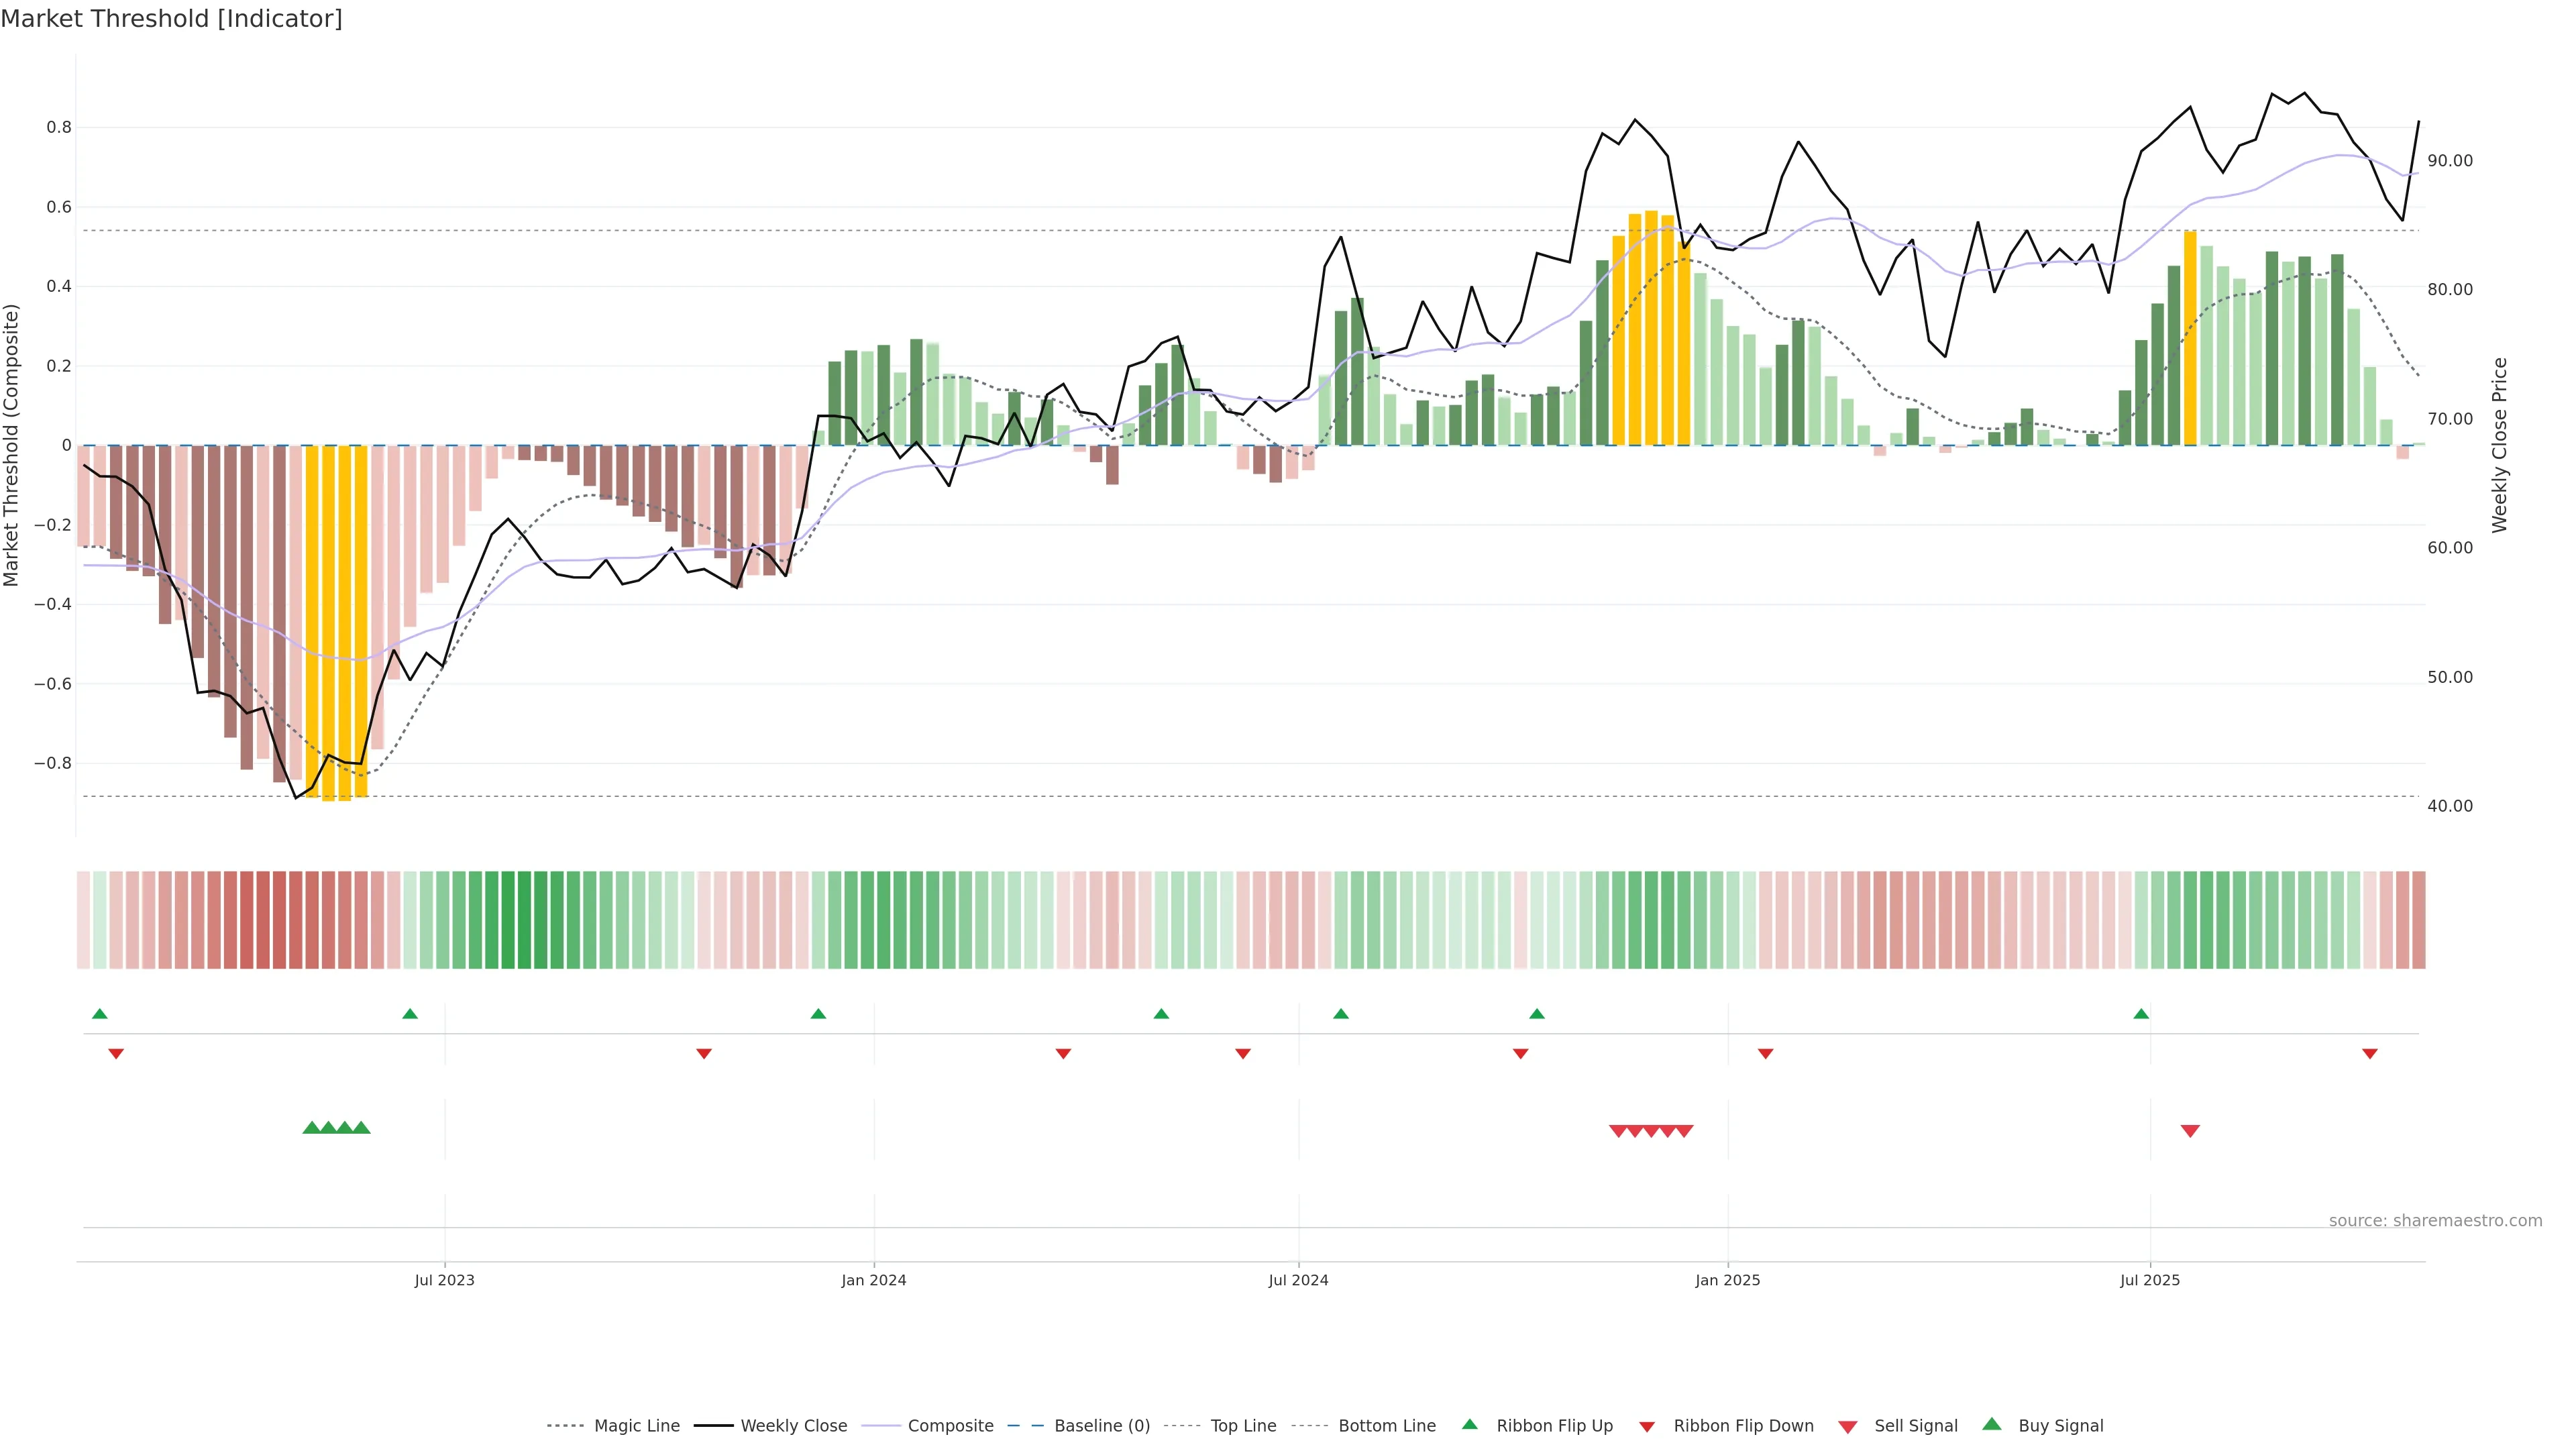The width and height of the screenshot is (2576, 1449).
Task: Click the first green ribbon flip up marker
Action: 100,1014
